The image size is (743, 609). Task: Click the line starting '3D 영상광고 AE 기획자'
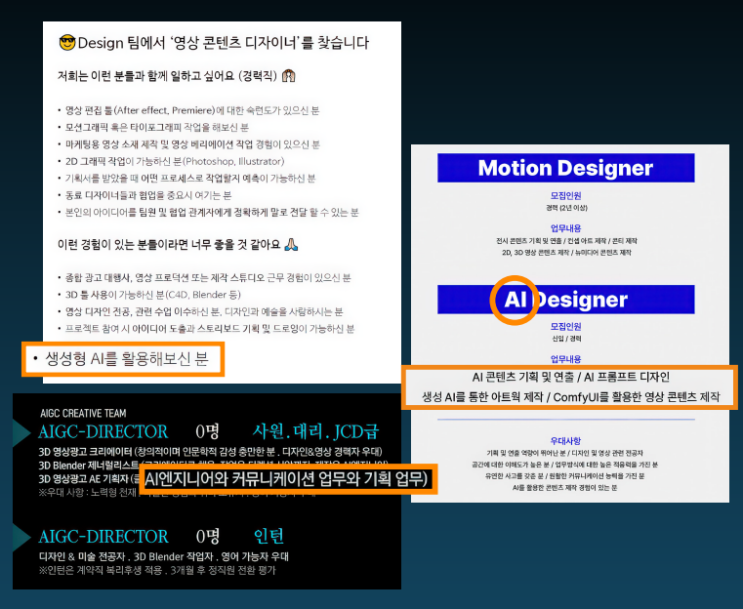[x=89, y=479]
